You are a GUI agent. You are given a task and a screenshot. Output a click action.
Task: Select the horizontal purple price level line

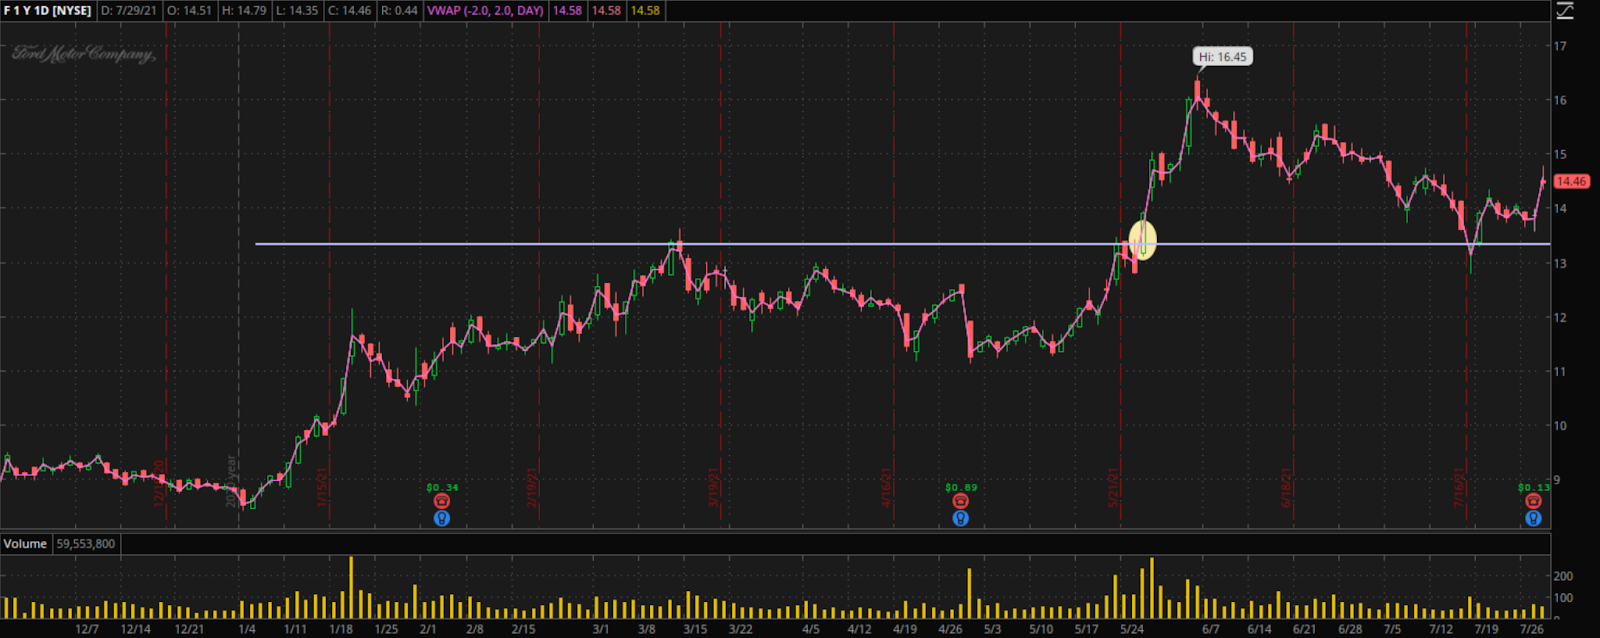pos(902,244)
